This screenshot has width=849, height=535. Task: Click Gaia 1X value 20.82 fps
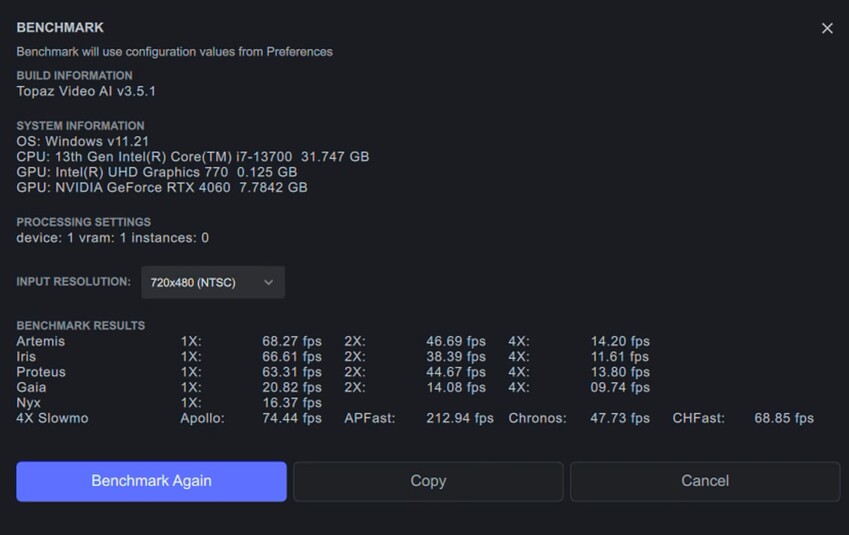coord(292,387)
